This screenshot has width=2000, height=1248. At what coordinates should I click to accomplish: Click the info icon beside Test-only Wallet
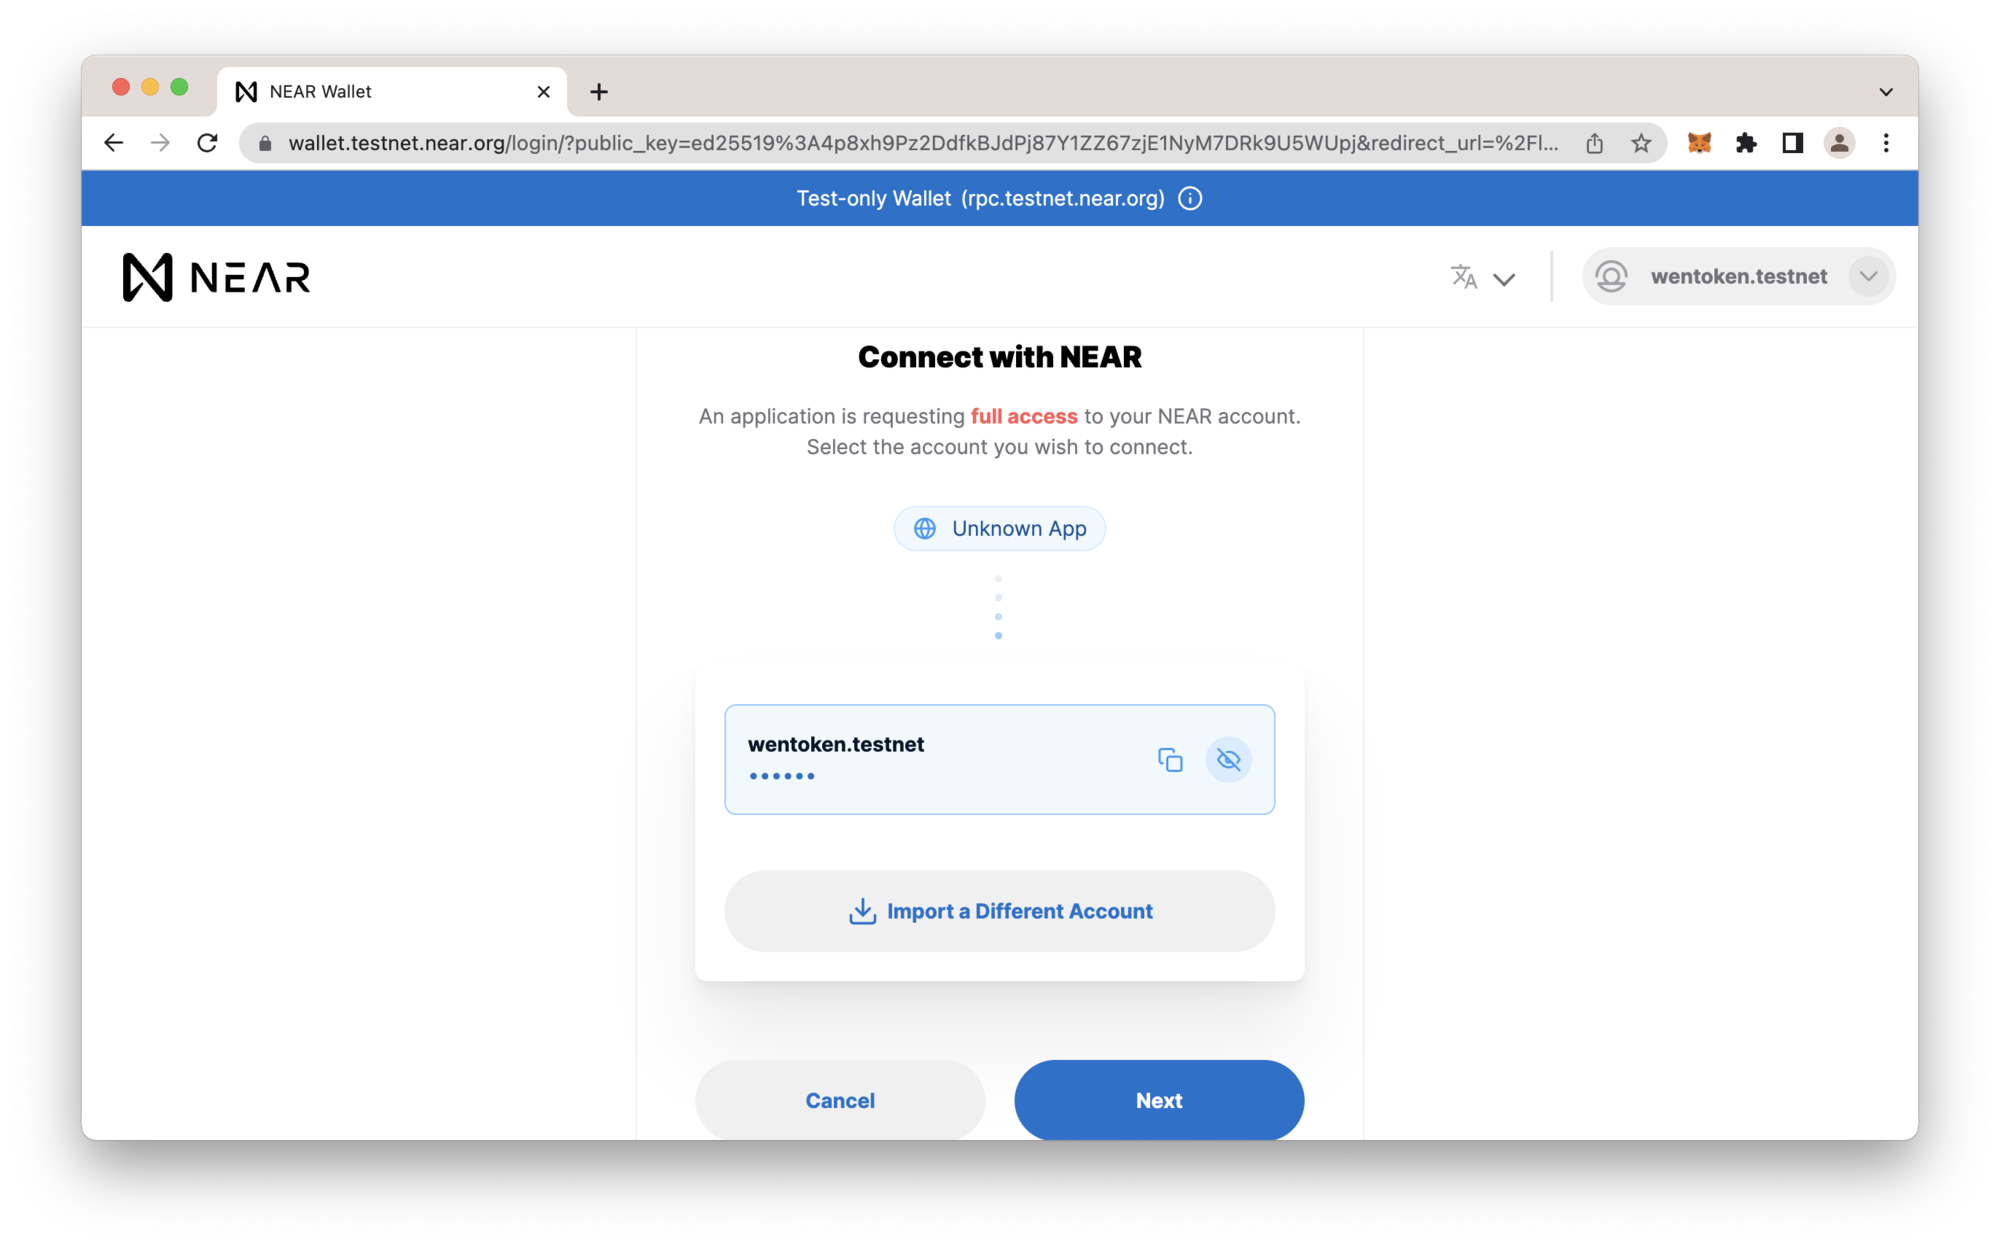pyautogui.click(x=1190, y=198)
